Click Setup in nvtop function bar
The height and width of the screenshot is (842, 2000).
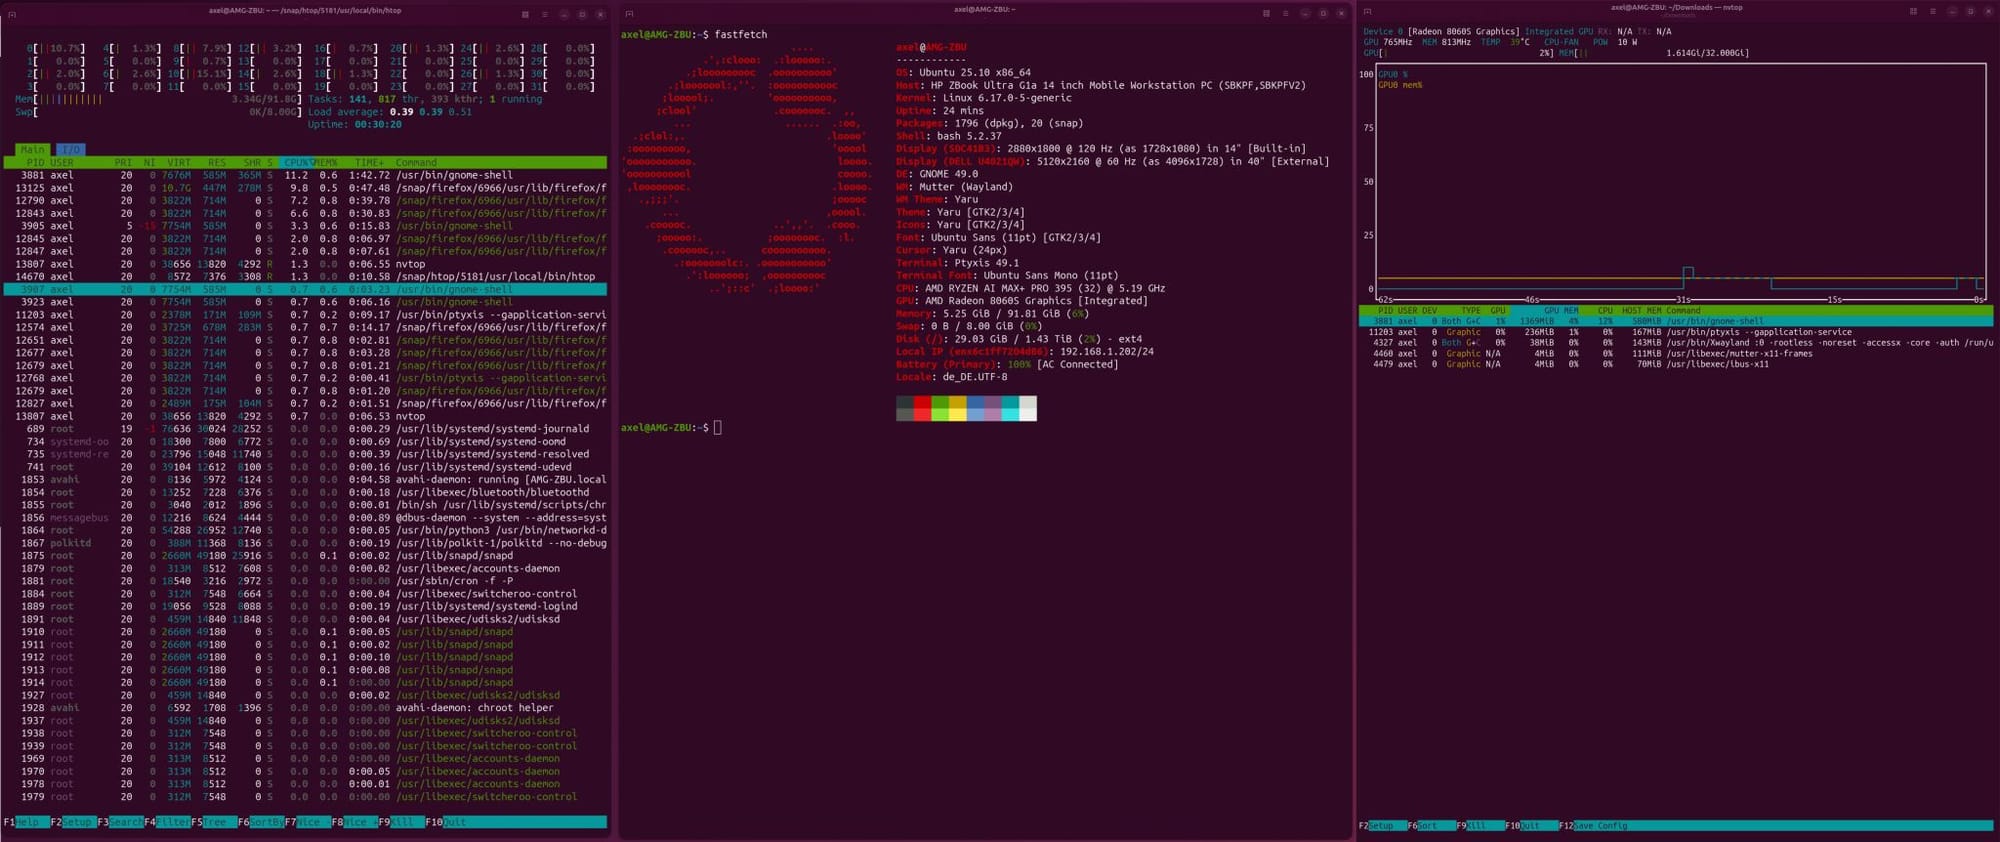[x=1381, y=826]
